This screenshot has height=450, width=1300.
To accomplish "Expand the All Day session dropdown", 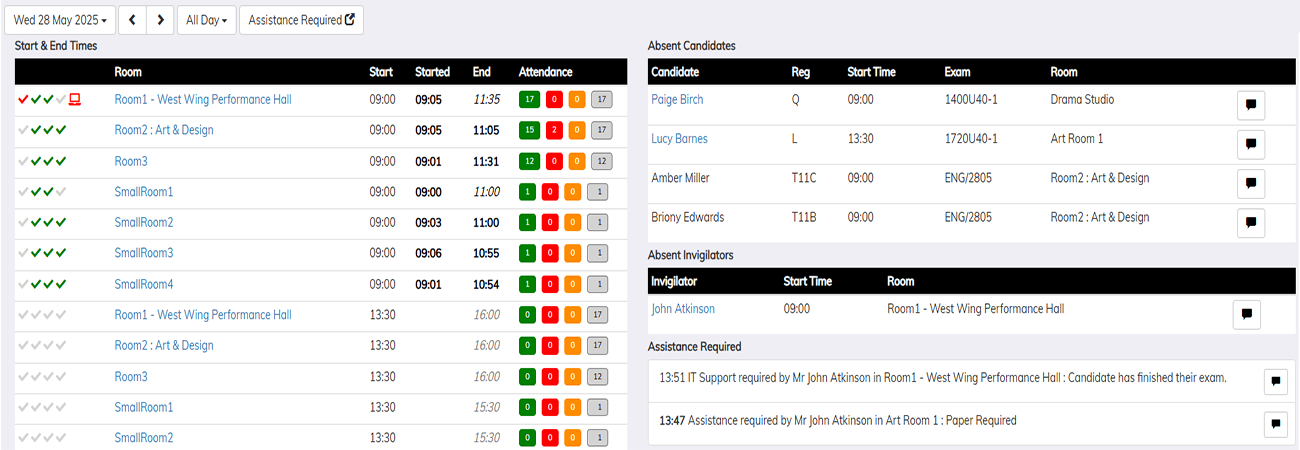I will pos(207,20).
